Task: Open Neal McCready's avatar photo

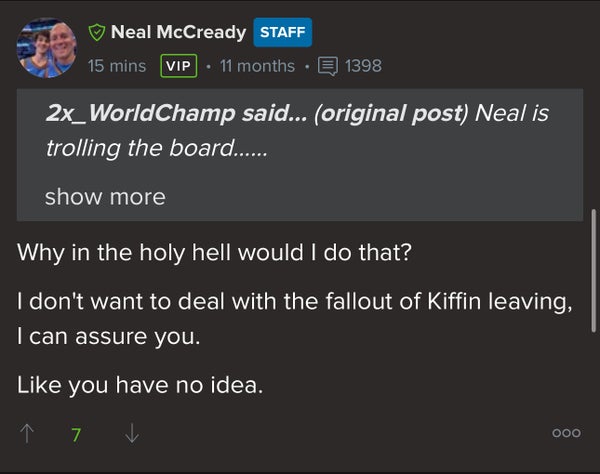Action: [45, 47]
